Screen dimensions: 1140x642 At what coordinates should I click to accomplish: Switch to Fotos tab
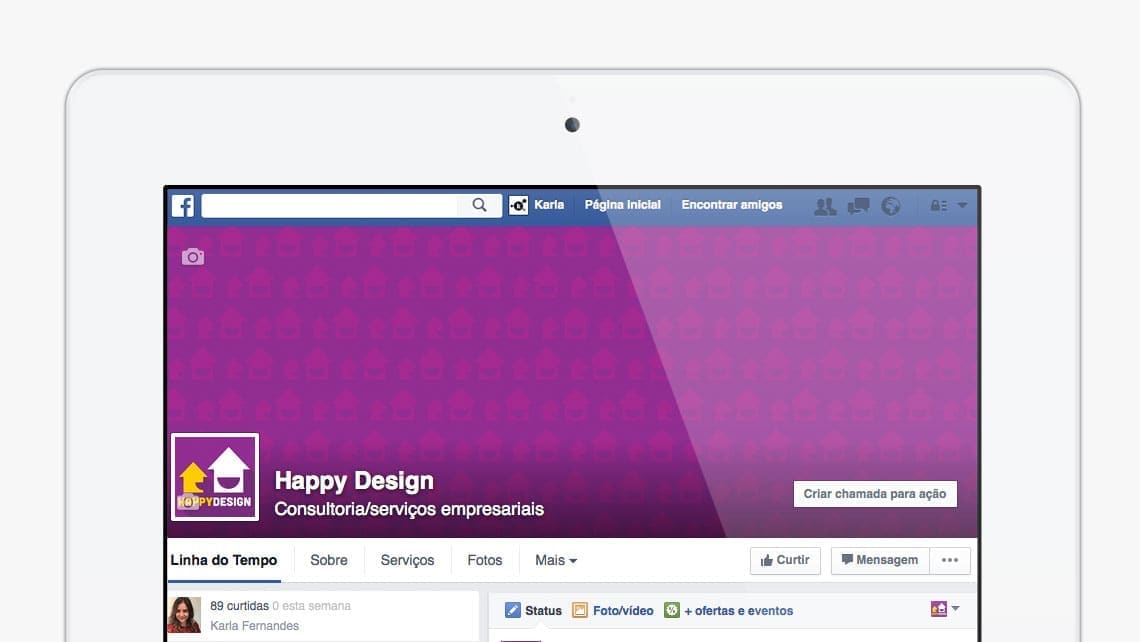pos(485,561)
